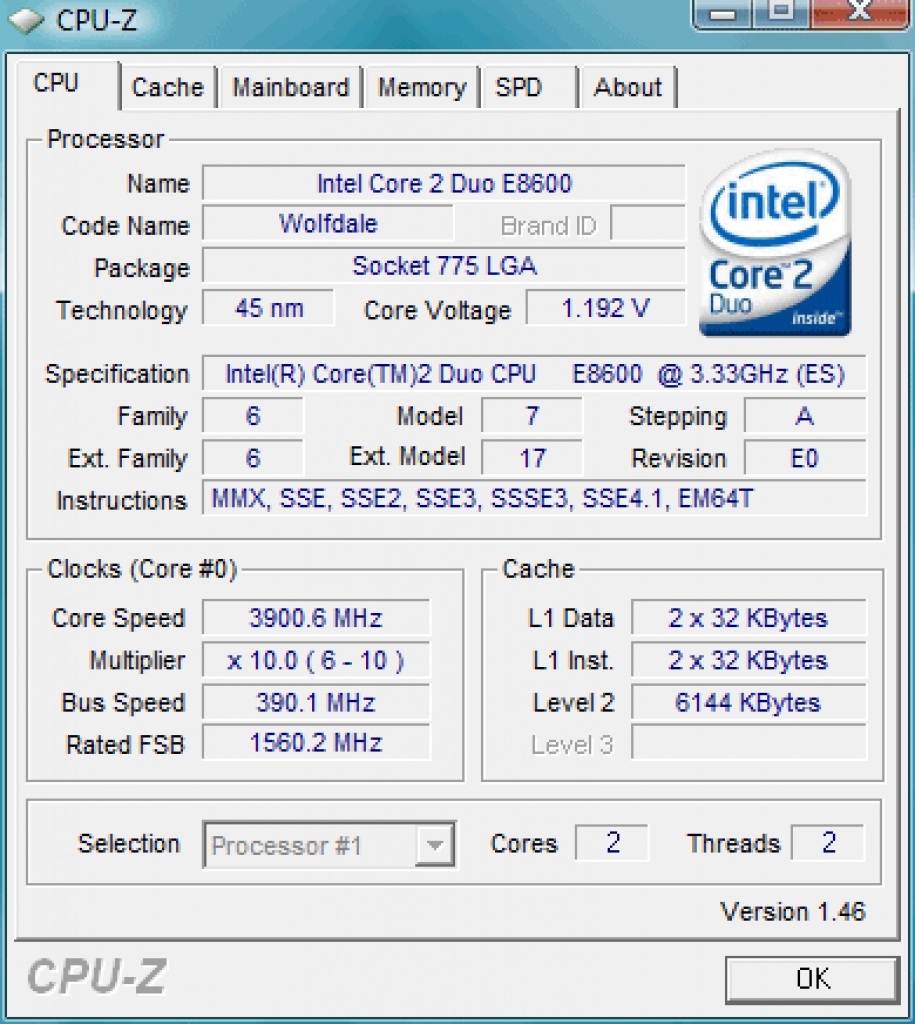Click the Package field Socket 775 LGA
This screenshot has width=915, height=1024.
click(x=444, y=266)
